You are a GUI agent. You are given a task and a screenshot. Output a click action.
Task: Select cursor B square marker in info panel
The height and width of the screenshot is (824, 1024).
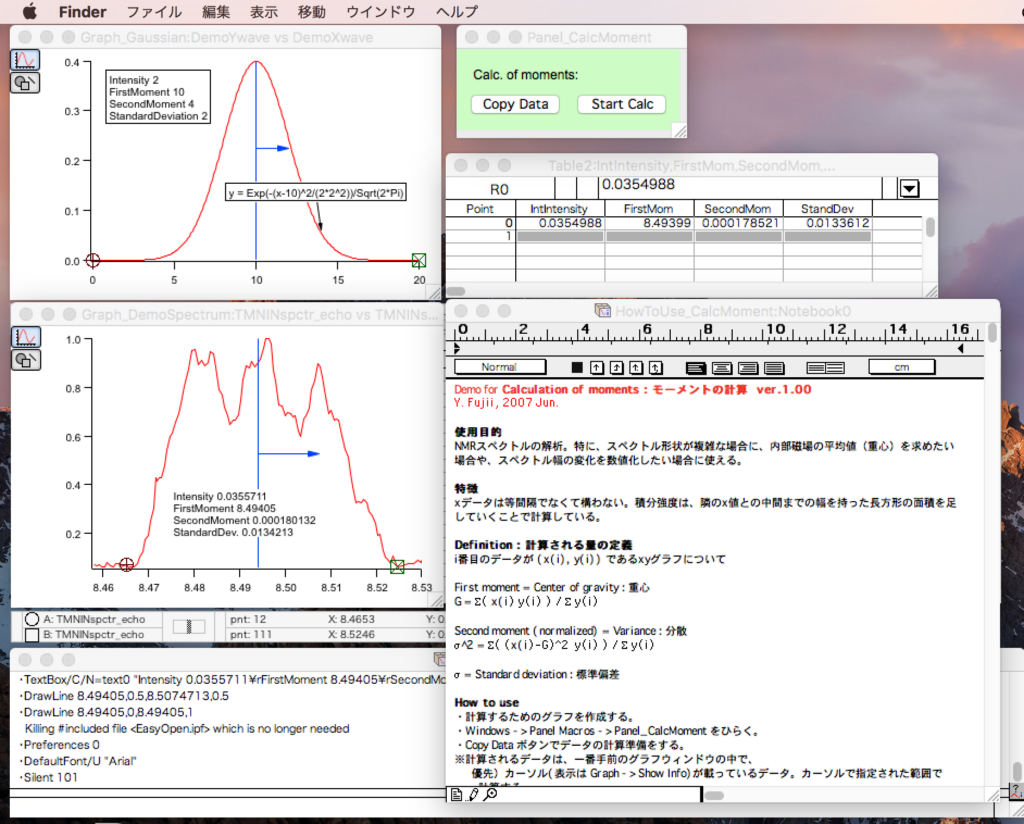32,635
